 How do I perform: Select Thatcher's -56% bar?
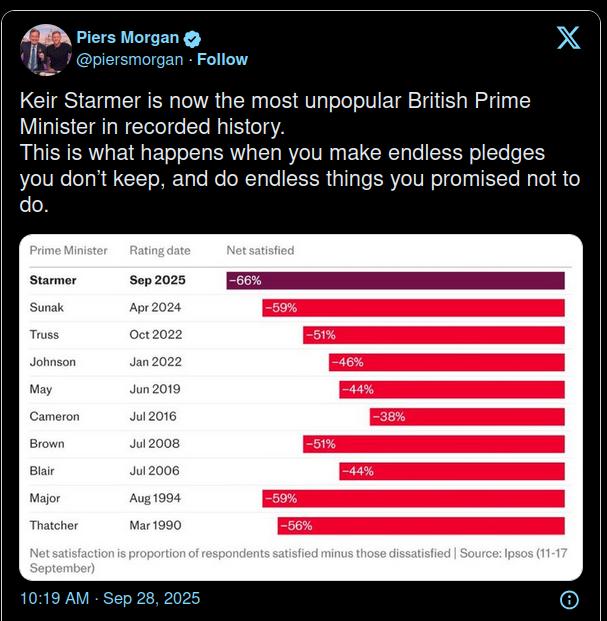tap(421, 525)
